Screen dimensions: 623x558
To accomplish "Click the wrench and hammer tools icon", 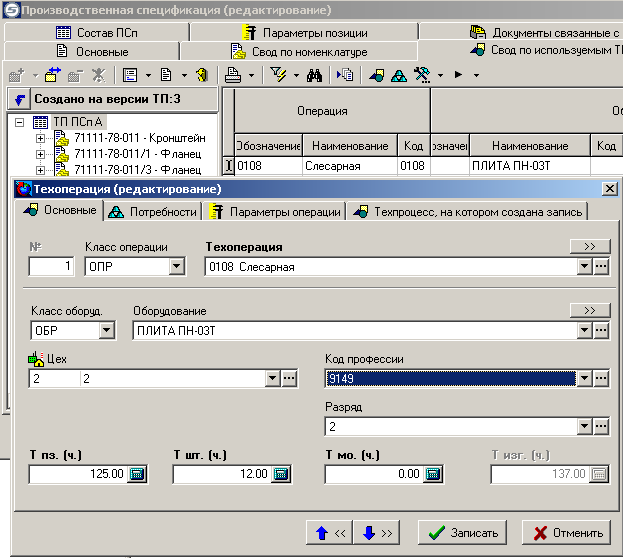I will [x=423, y=75].
